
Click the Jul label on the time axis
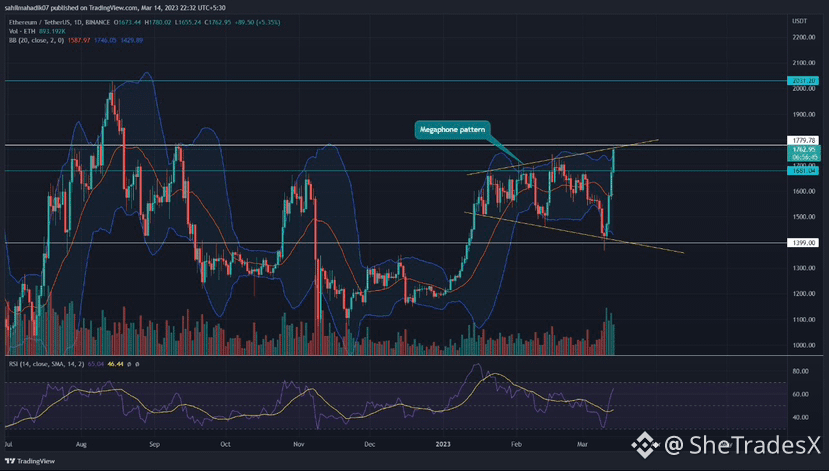(x=8, y=445)
